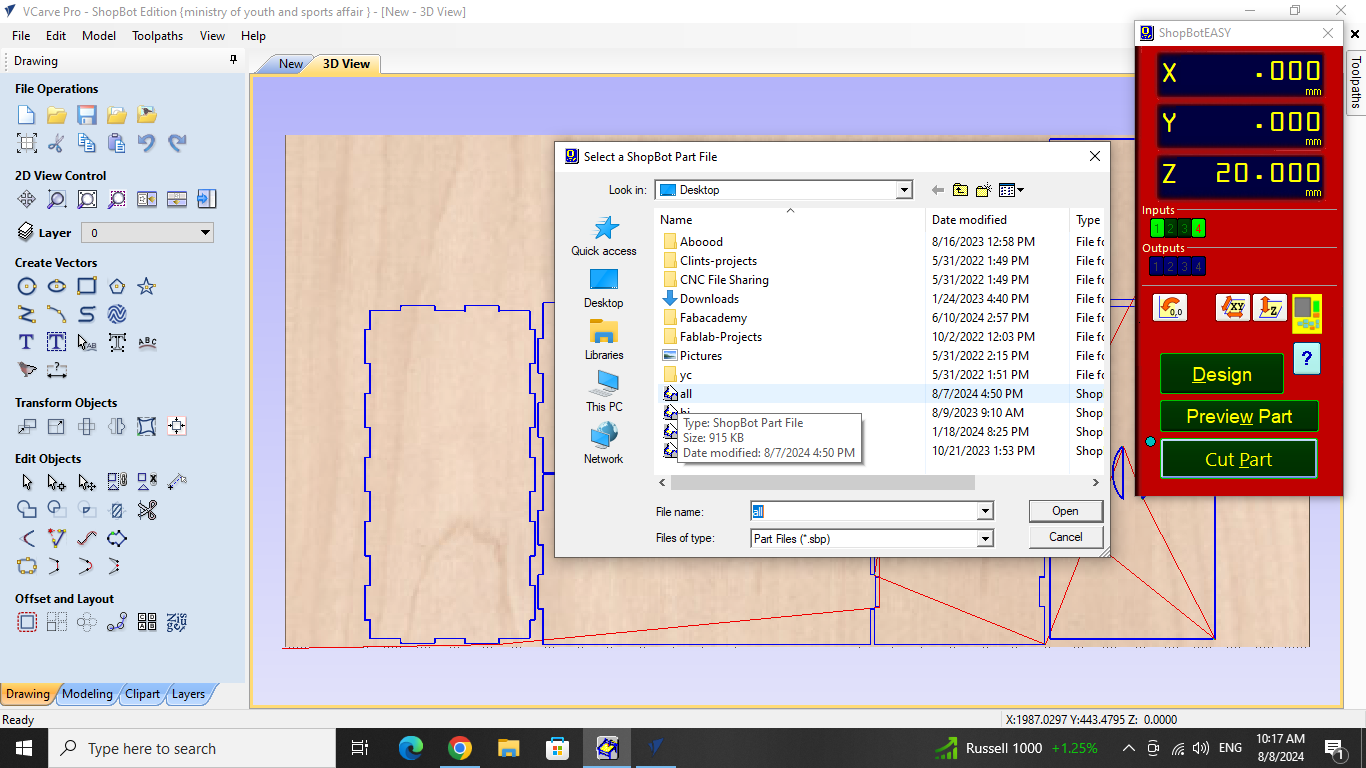The width and height of the screenshot is (1366, 768).
Task: Select the Draw Ellipse tool
Action: (x=57, y=287)
